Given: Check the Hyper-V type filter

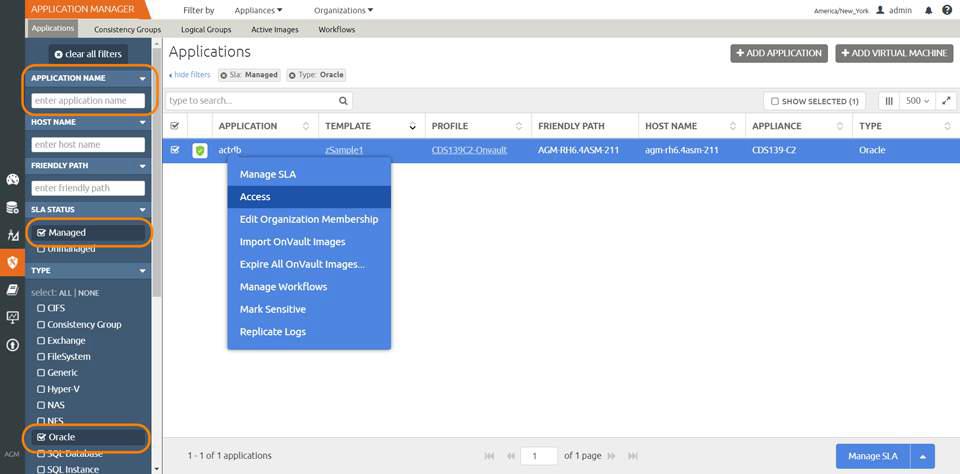Looking at the screenshot, I should [41, 389].
